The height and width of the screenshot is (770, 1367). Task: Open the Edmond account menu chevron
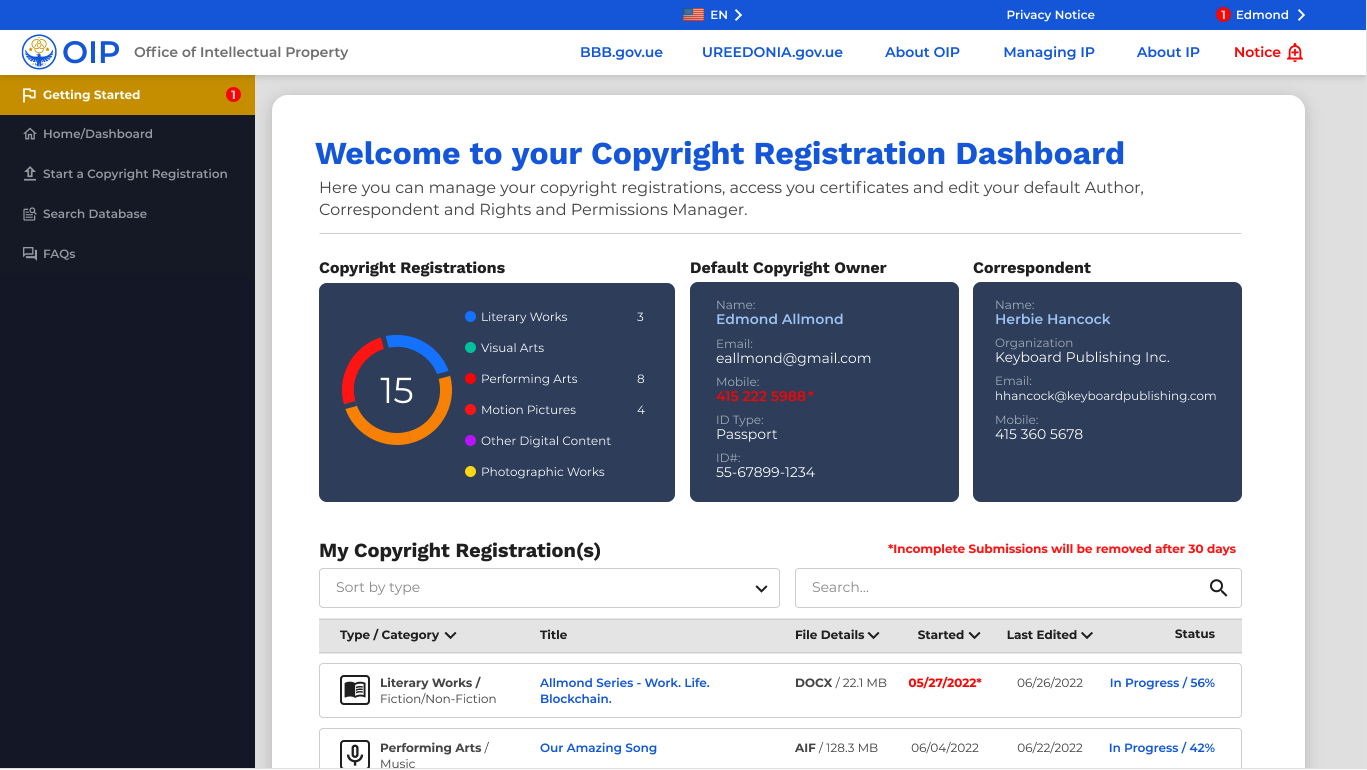coord(1301,15)
